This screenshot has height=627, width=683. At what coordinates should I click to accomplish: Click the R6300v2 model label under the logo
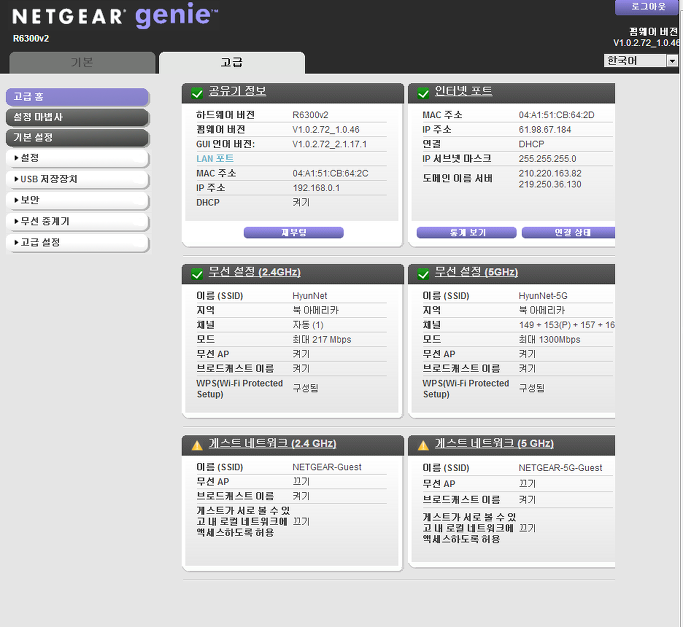pos(31,39)
